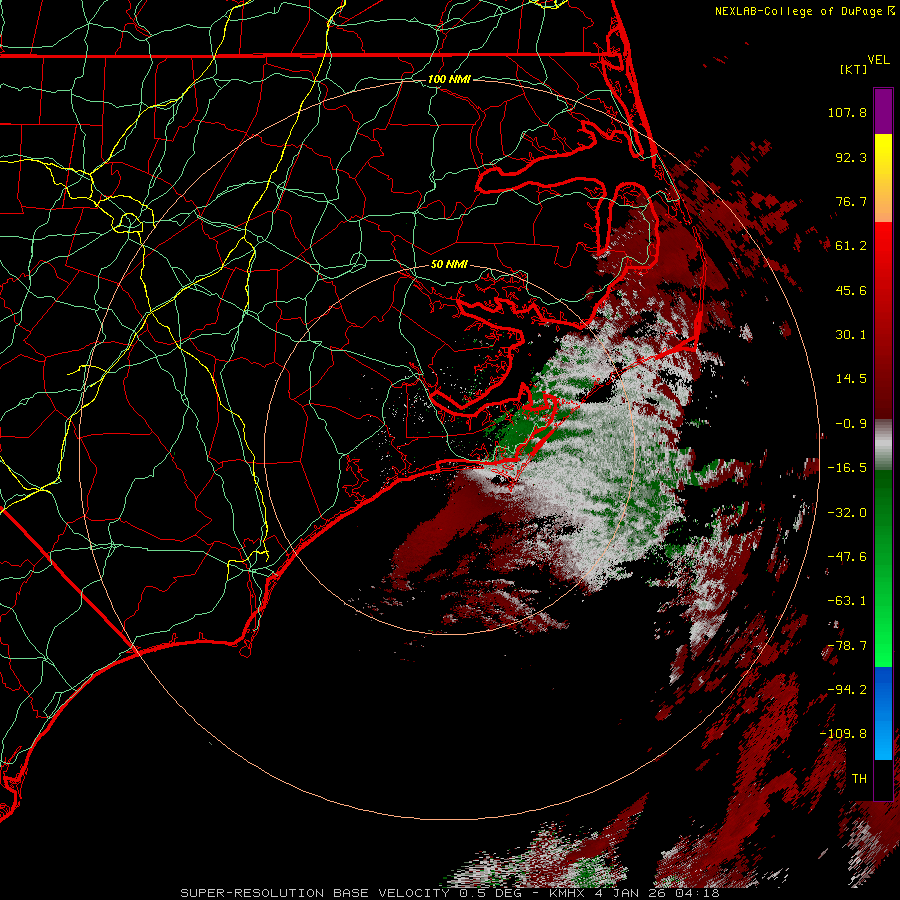Click the -32.0 scale label

(x=847, y=513)
